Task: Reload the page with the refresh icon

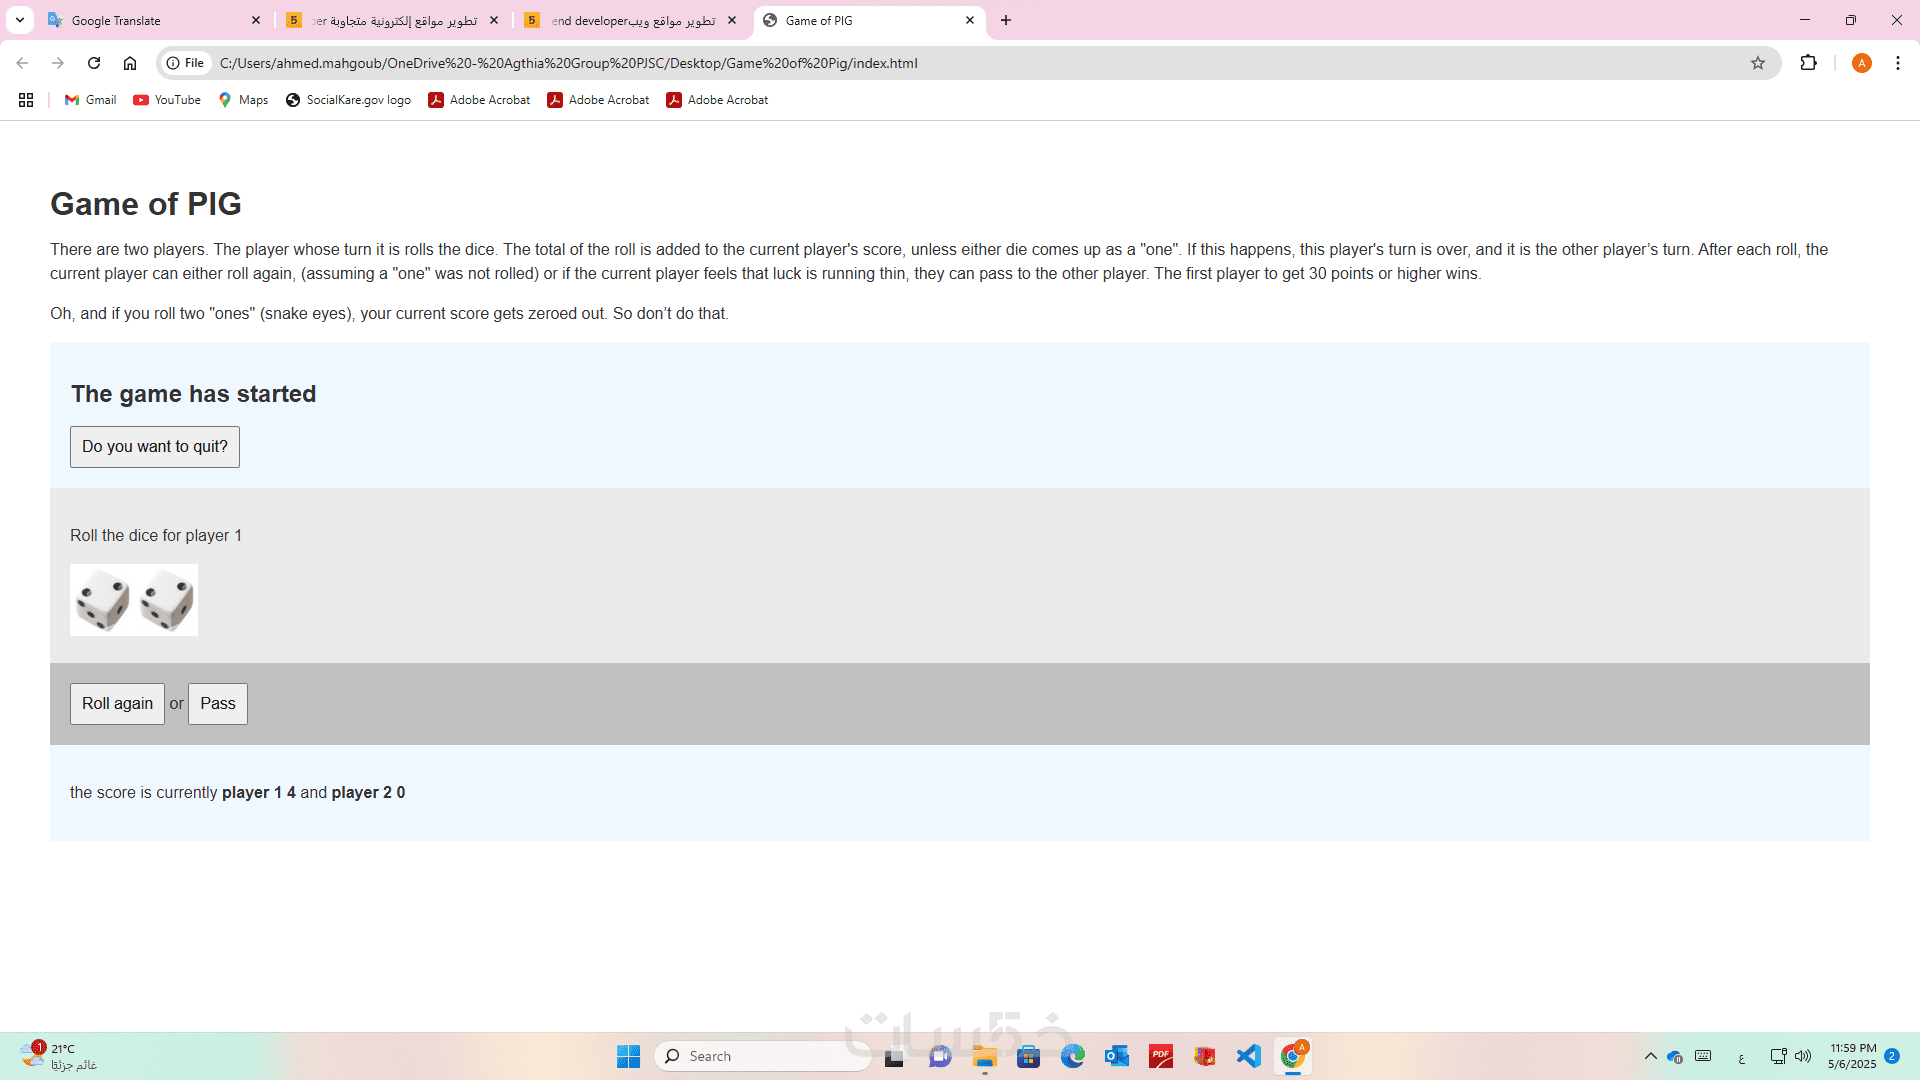Action: [94, 63]
